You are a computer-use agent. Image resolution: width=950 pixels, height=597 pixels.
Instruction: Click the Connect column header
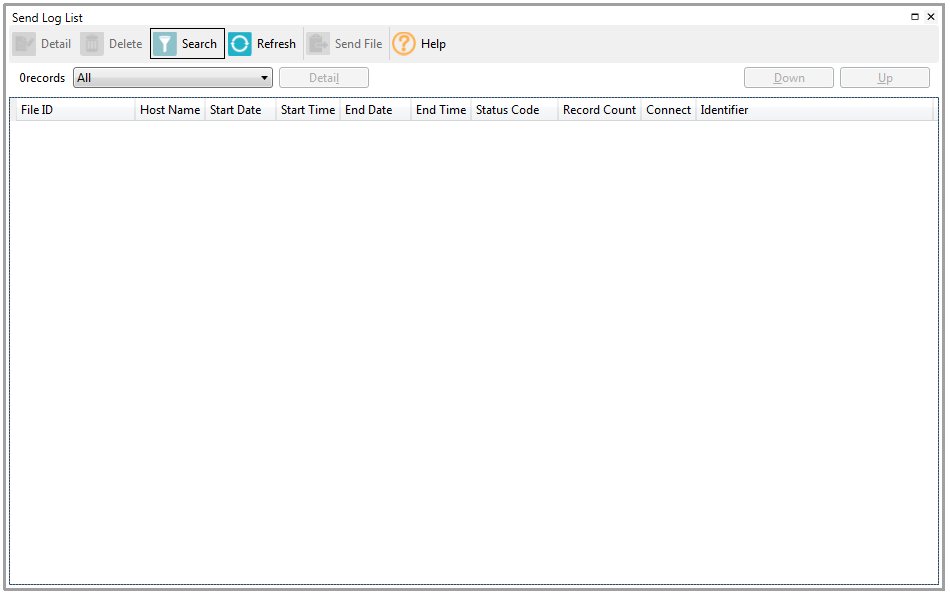[668, 110]
